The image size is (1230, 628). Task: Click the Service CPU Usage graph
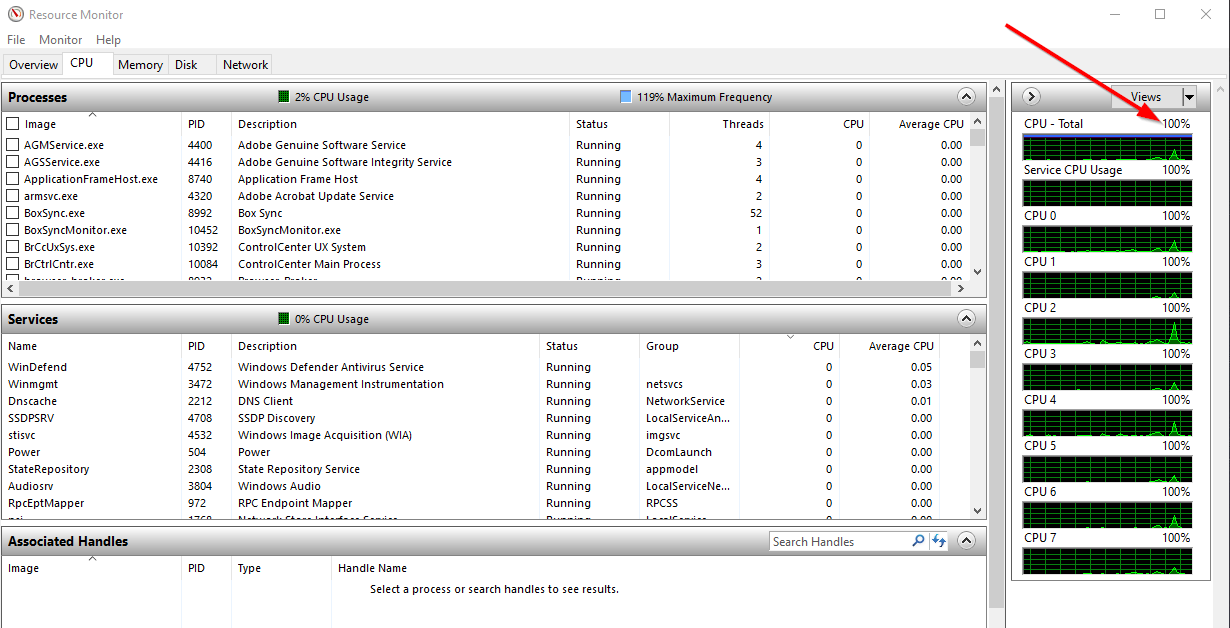tap(1108, 193)
